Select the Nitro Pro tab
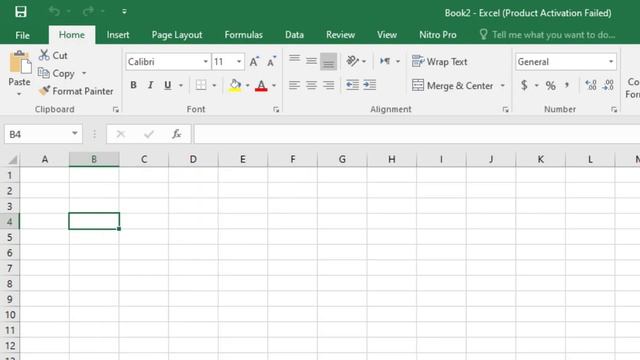This screenshot has height=360, width=640. coord(438,35)
